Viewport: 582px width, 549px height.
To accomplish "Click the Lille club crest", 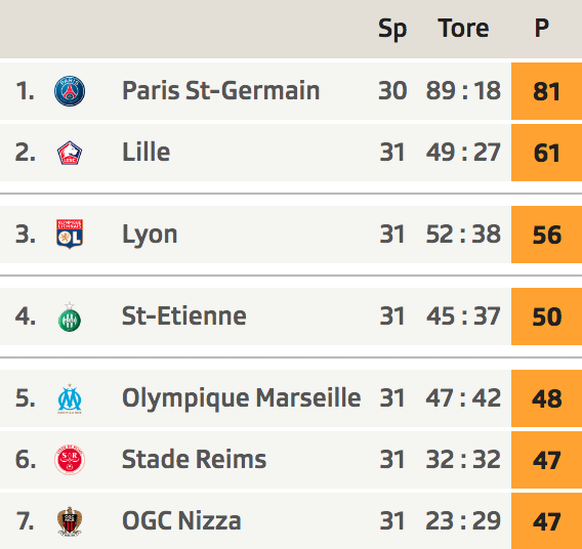I will click(69, 153).
